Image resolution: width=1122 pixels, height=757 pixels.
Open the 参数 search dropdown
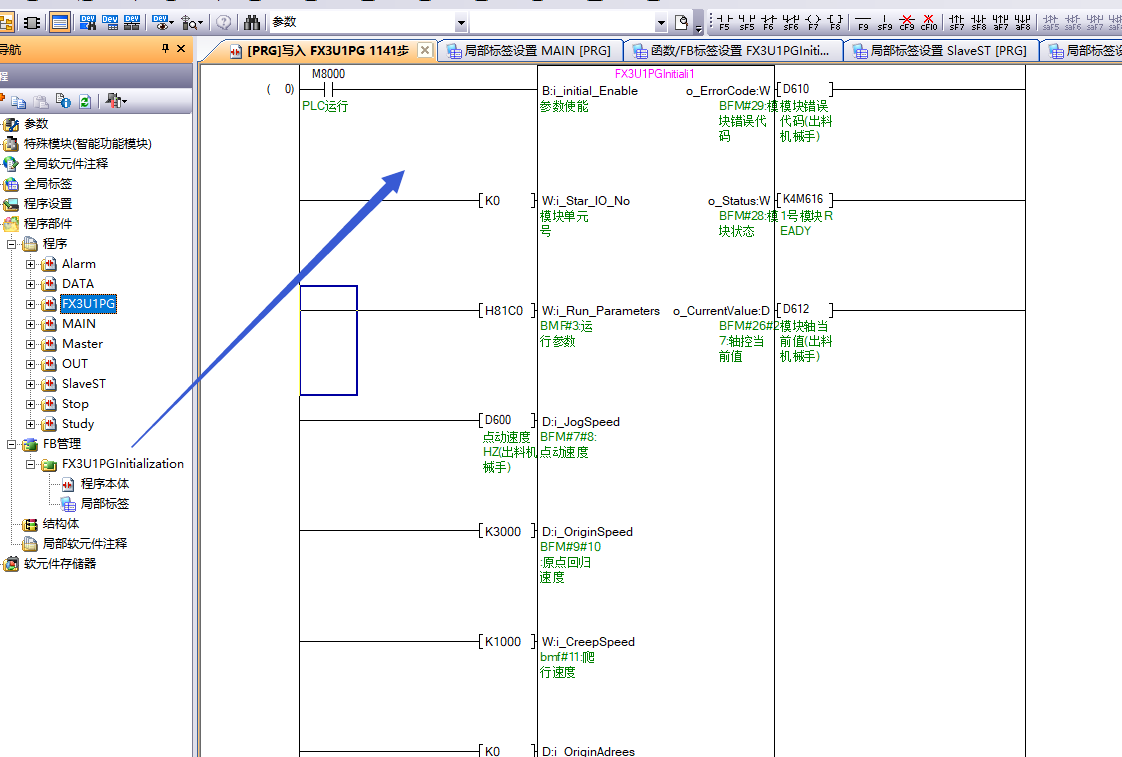pos(461,22)
